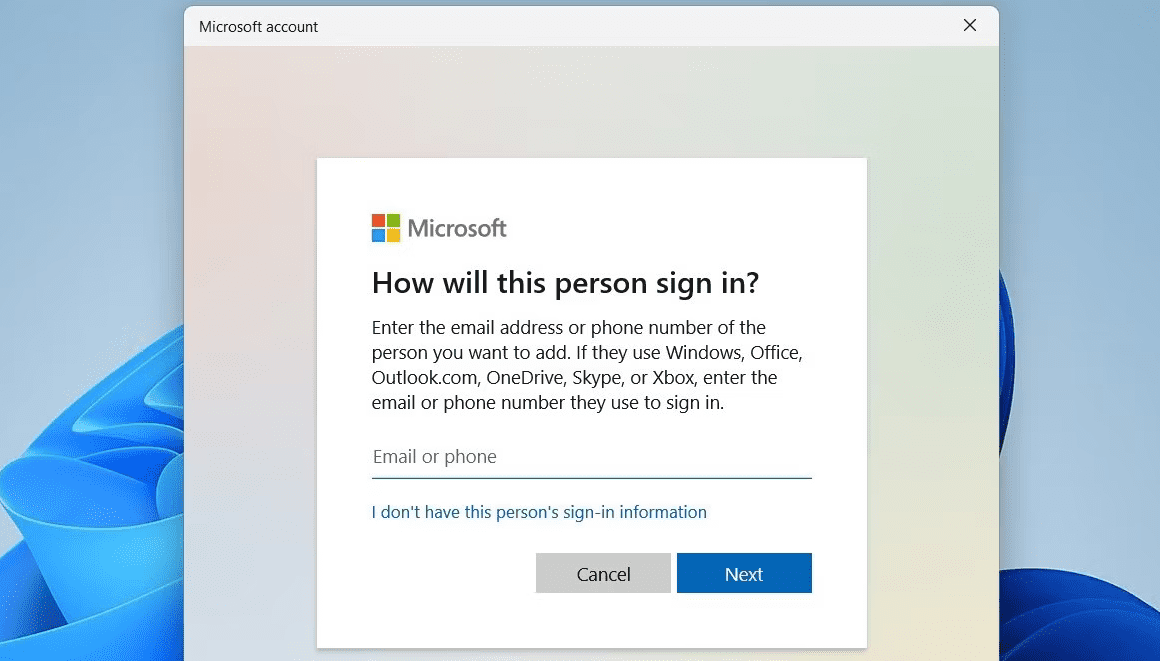This screenshot has height=661, width=1160.
Task: Click the word "Skype" in the description
Action: point(596,378)
